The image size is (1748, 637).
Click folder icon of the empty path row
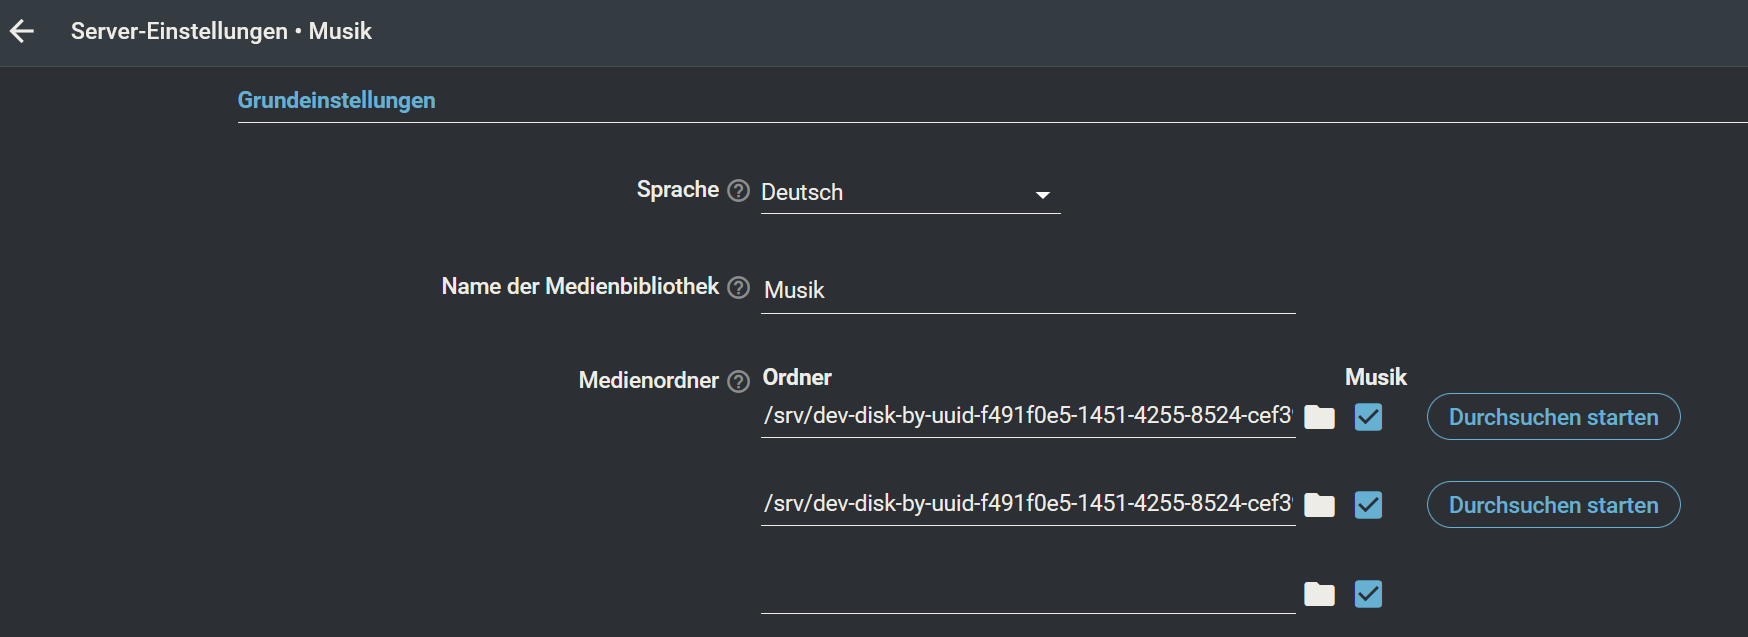(1319, 594)
